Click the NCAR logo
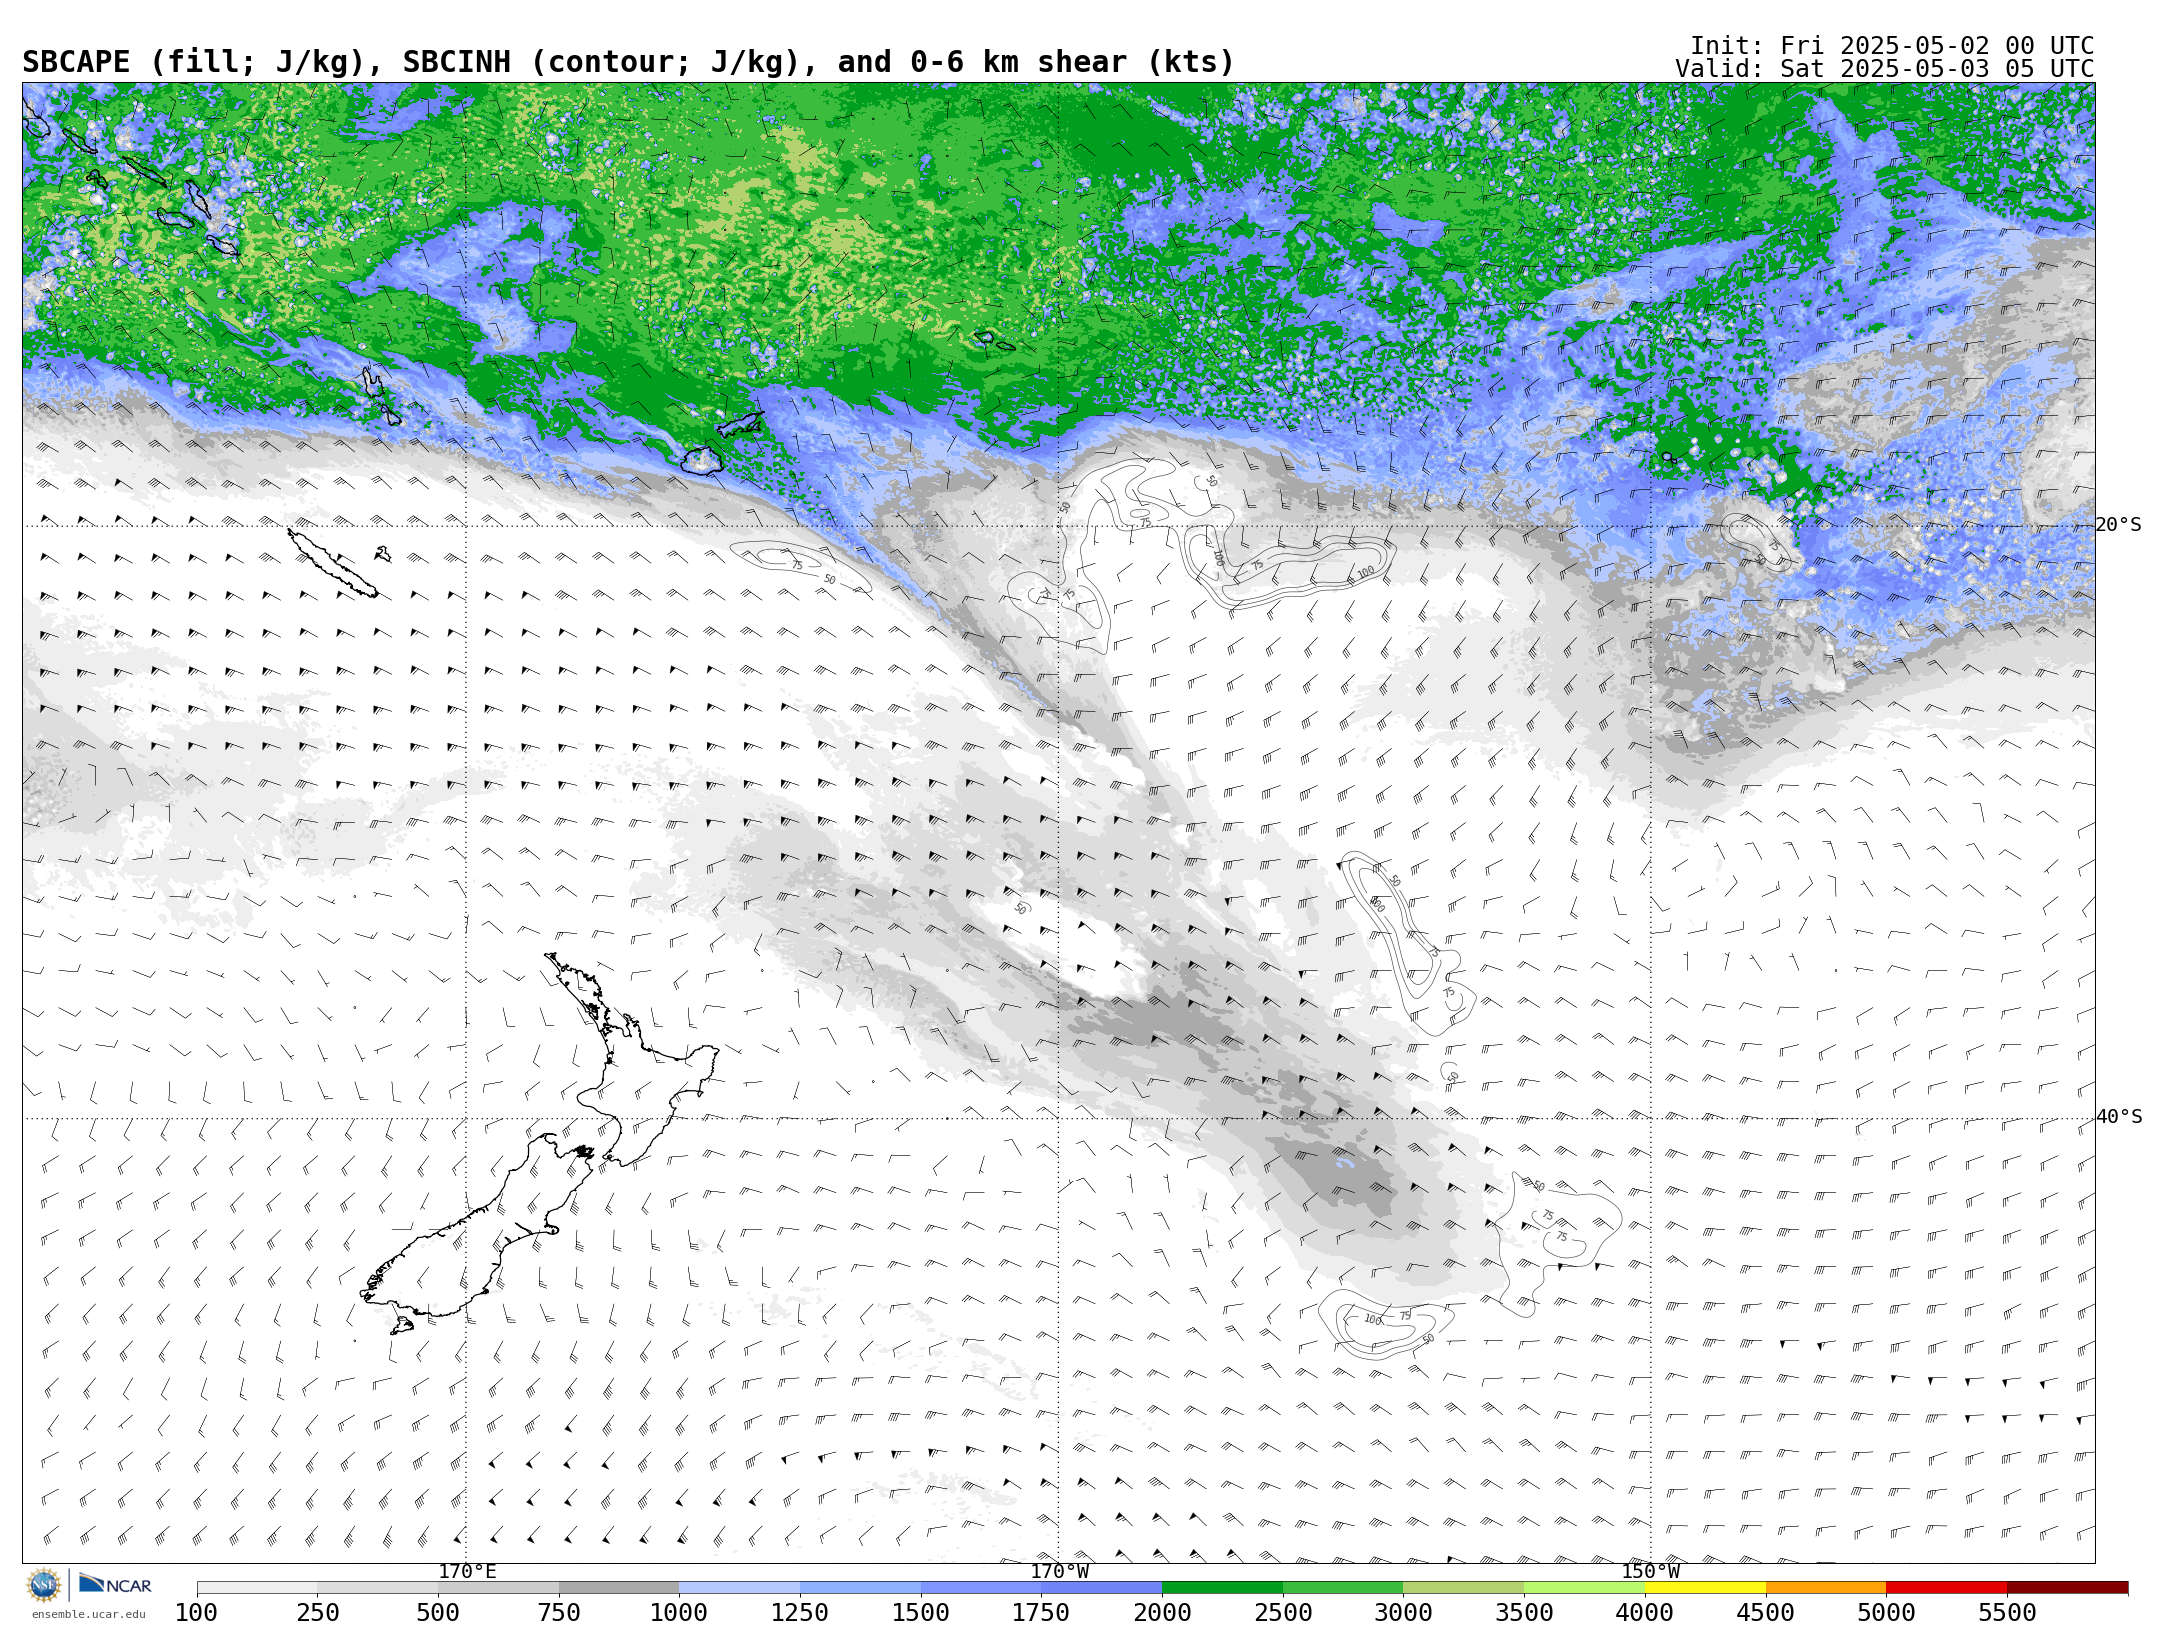 [115, 1584]
